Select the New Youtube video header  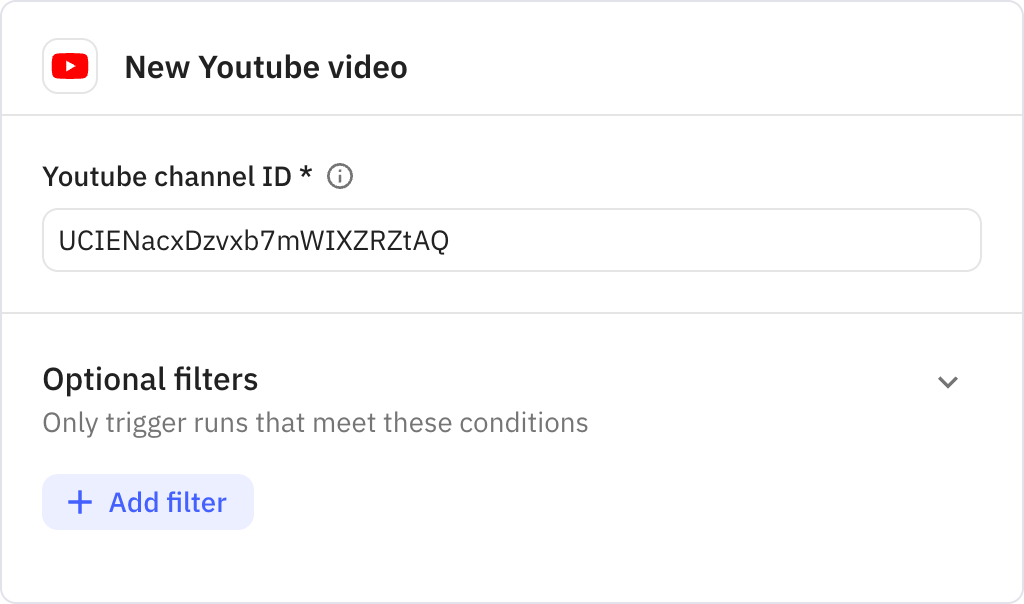point(265,67)
